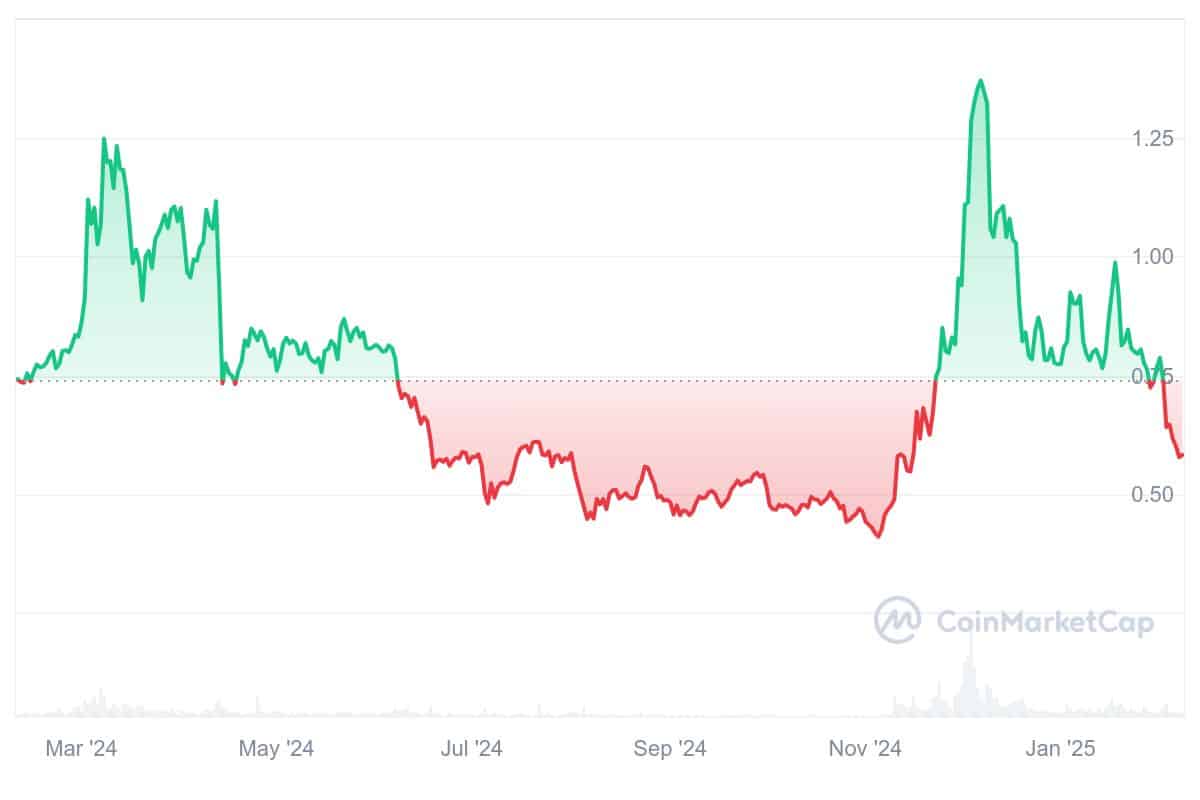The width and height of the screenshot is (1200, 800).
Task: Select the Jul '24 axis label
Action: 471,748
